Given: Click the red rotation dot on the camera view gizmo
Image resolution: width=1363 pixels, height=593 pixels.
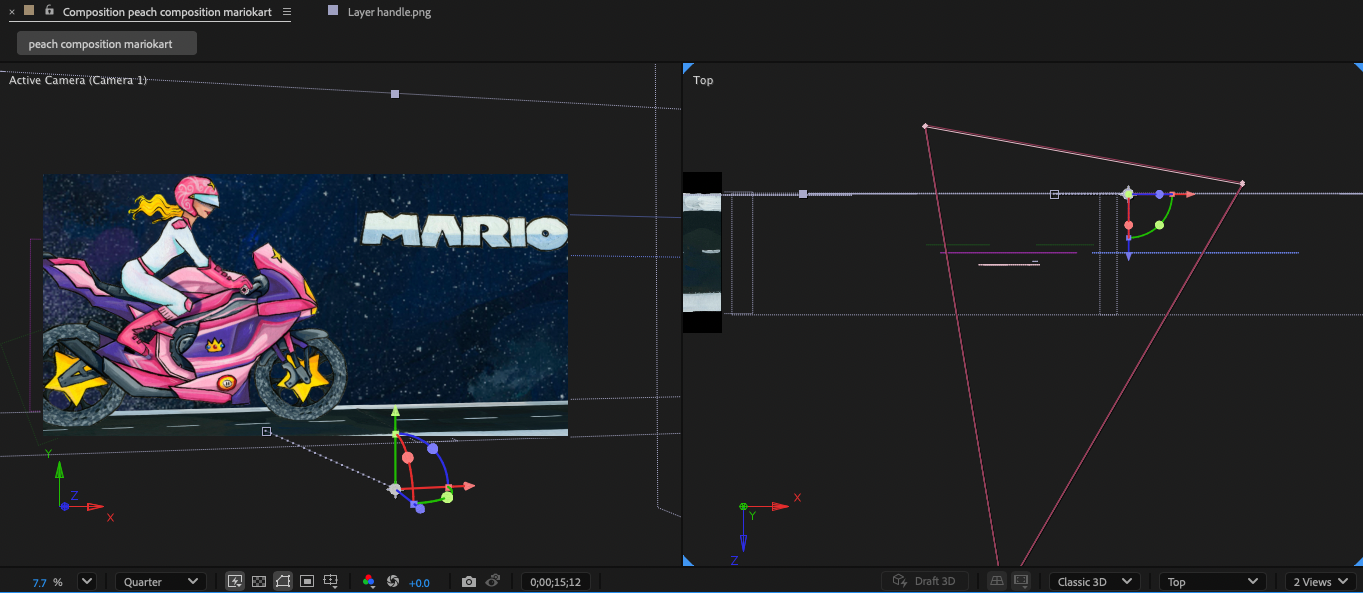Looking at the screenshot, I should (407, 458).
